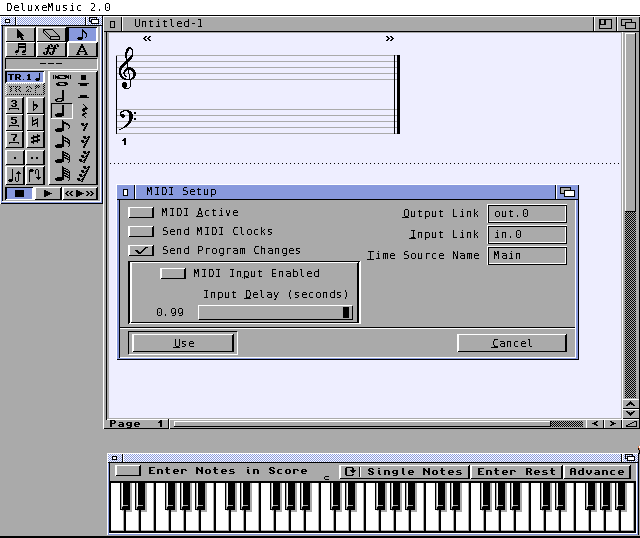Select the sharp accidental button

(x=36, y=139)
